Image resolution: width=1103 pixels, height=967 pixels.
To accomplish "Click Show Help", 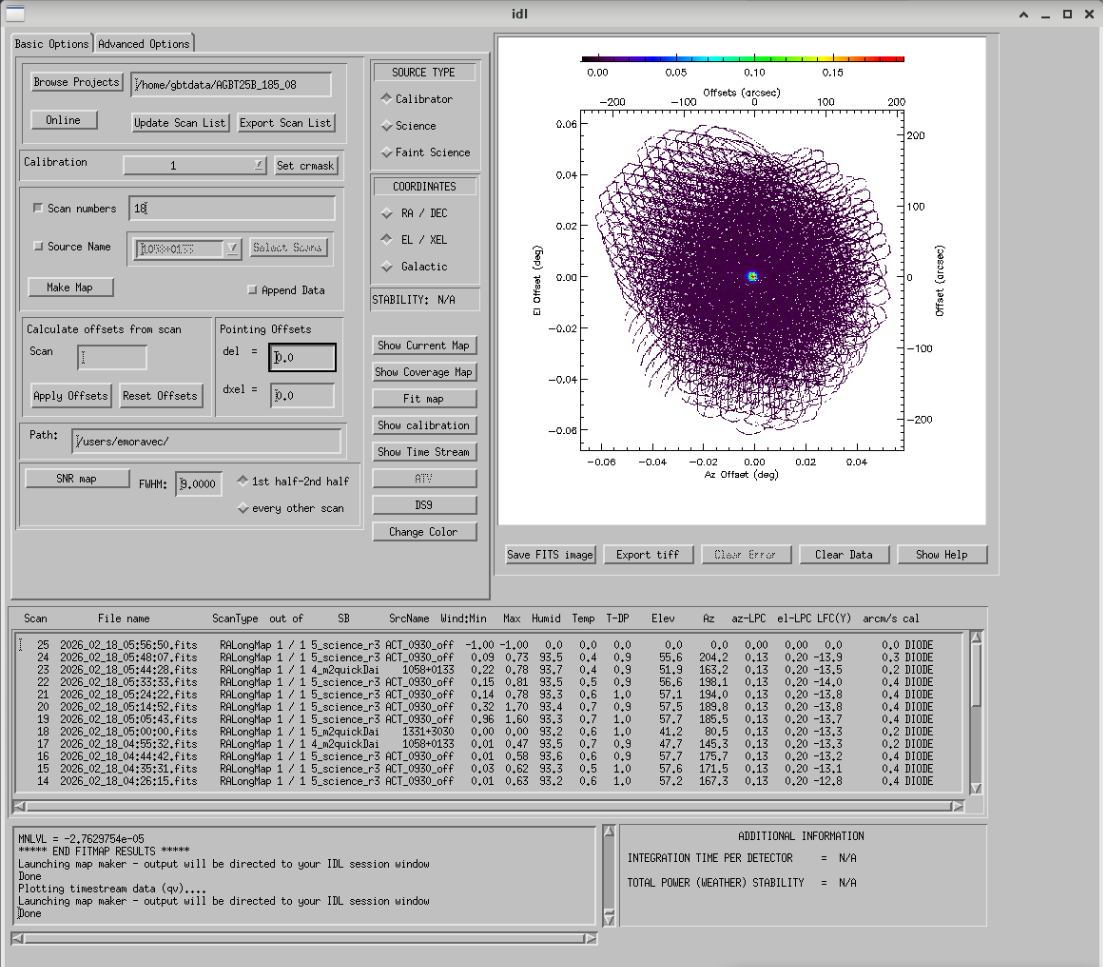I will click(x=942, y=555).
